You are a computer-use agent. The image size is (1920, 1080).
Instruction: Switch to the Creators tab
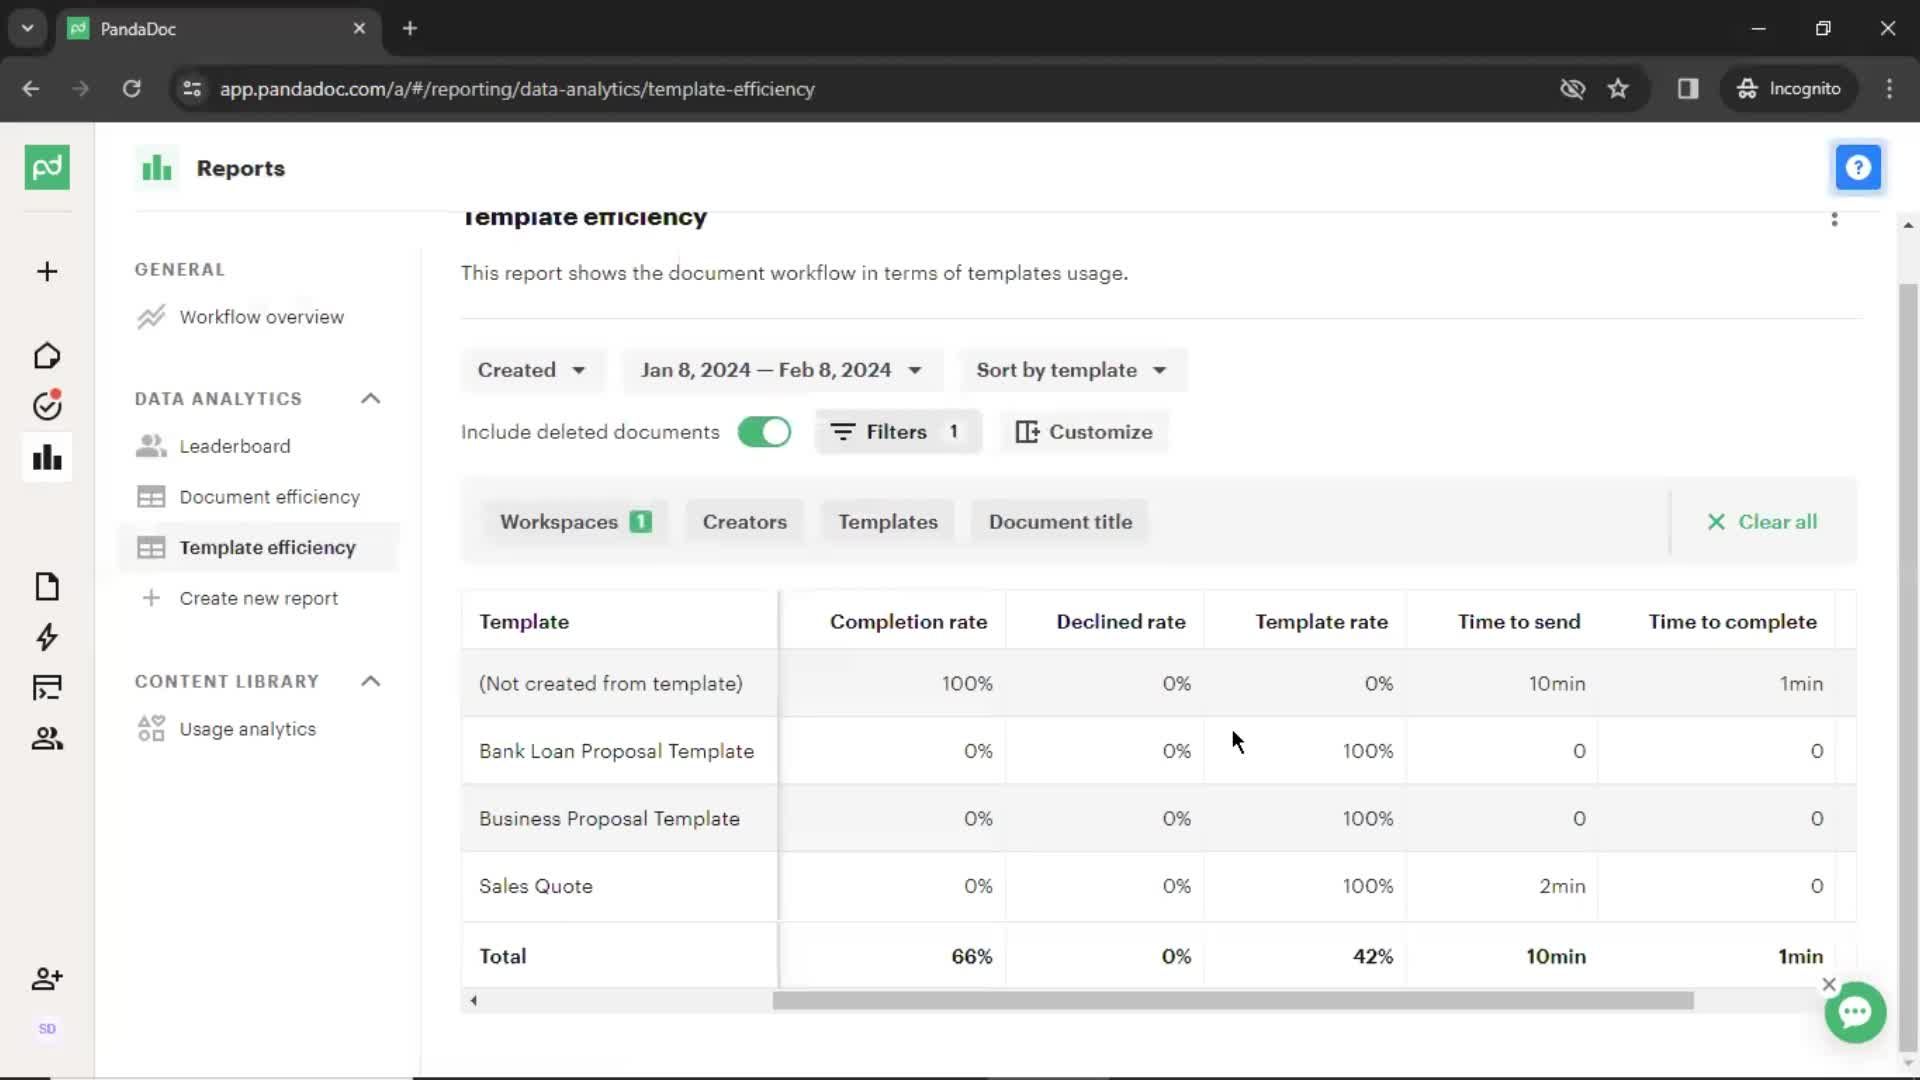tap(746, 521)
